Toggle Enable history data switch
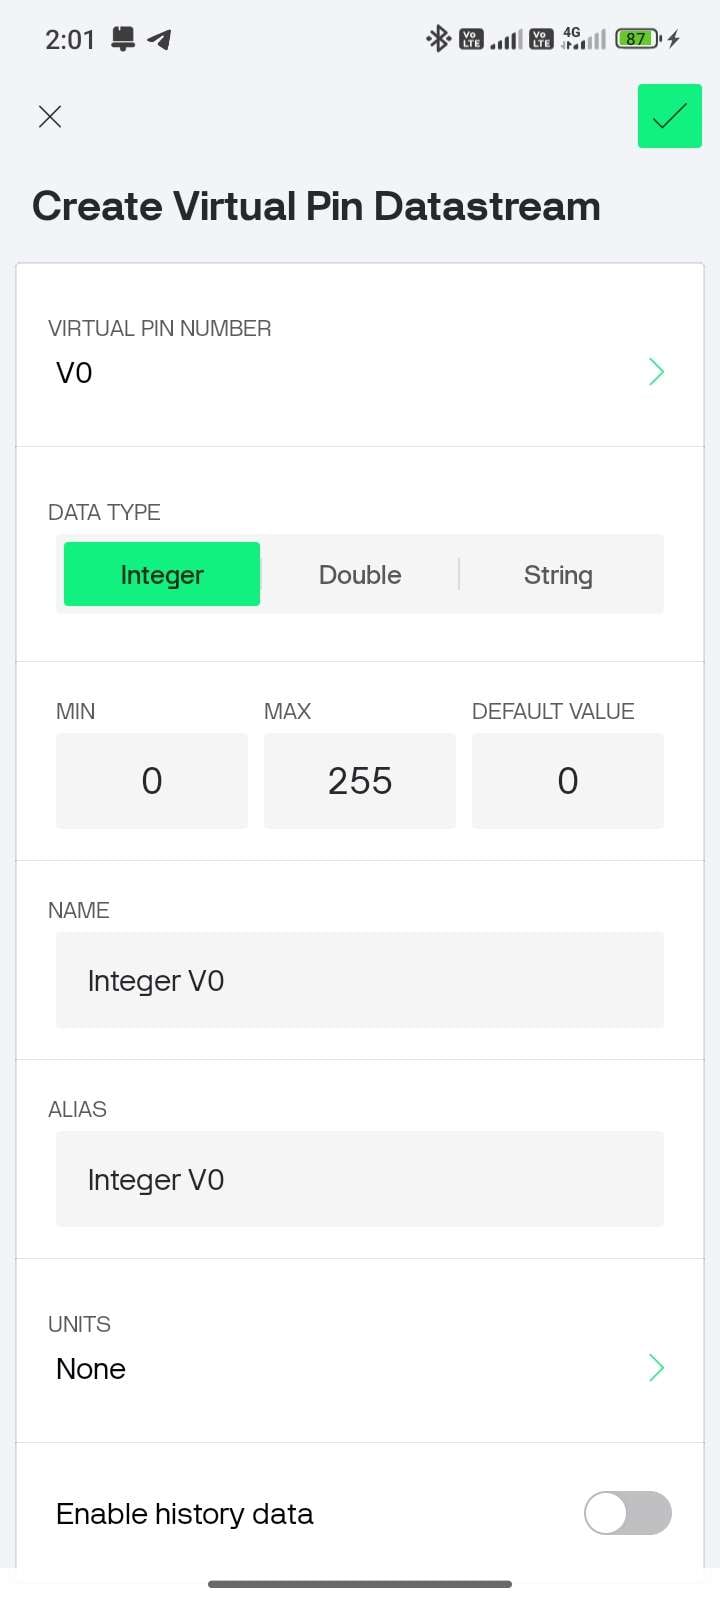Viewport: 720px width, 1600px height. tap(627, 1513)
